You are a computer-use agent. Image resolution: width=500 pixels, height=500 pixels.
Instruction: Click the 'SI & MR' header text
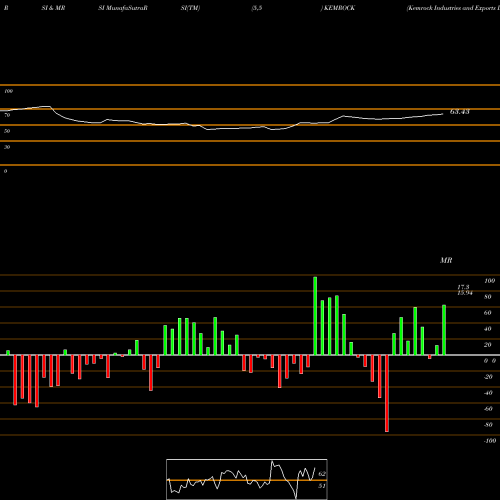(x=53, y=8)
